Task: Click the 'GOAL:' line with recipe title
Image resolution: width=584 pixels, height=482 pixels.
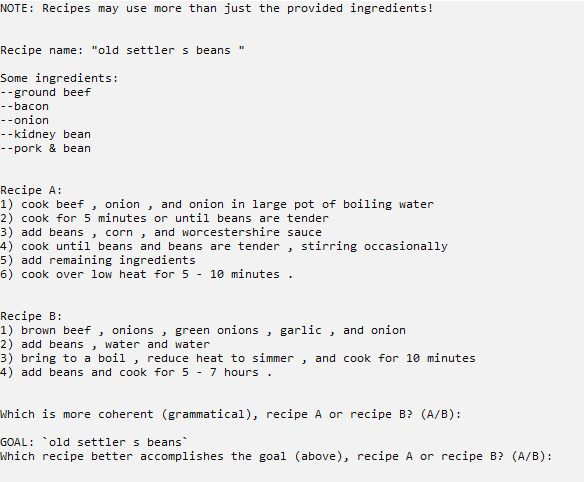Action: click(x=94, y=442)
